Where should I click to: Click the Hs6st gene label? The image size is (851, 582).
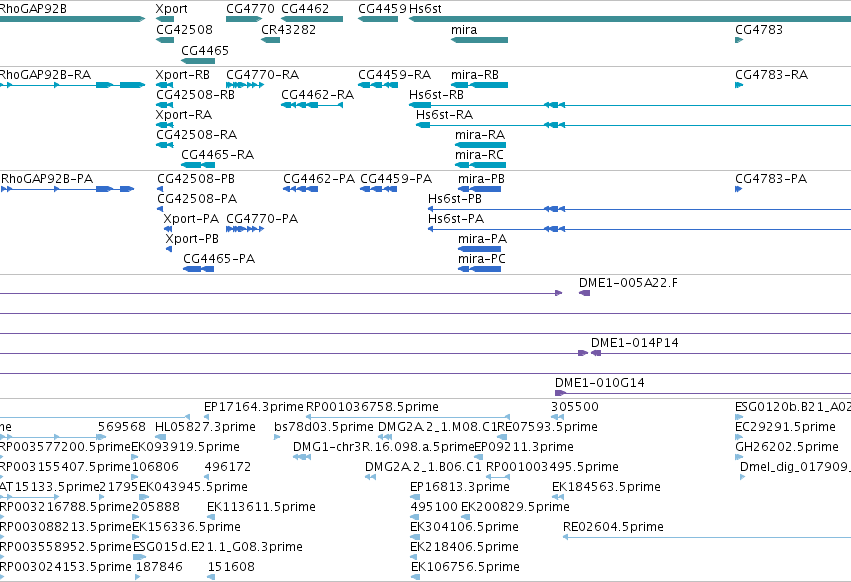pyautogui.click(x=425, y=8)
